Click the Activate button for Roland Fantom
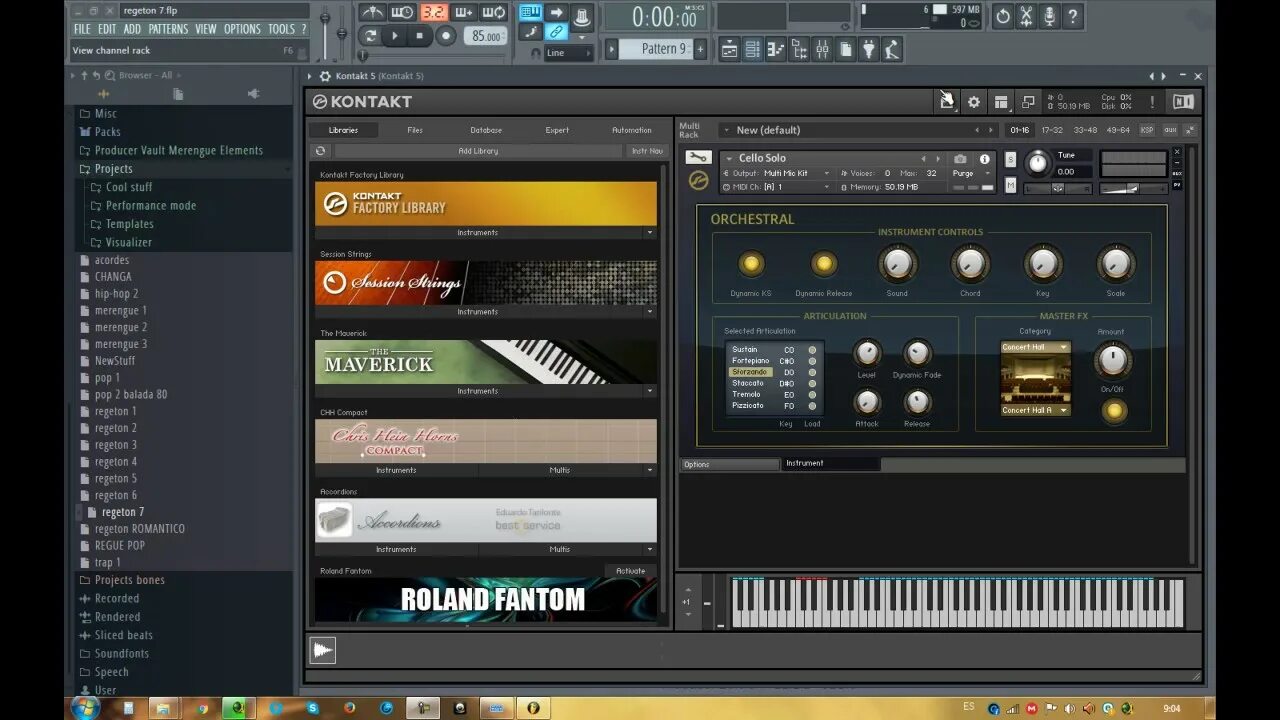The height and width of the screenshot is (720, 1280). point(630,571)
